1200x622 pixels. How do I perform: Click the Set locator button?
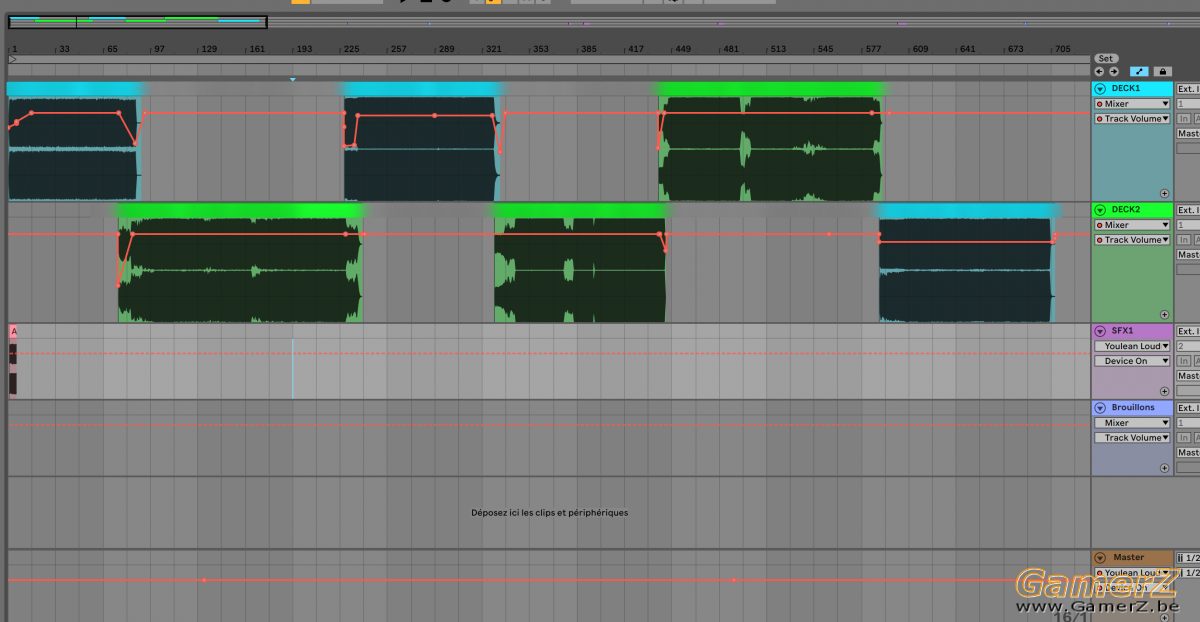(1104, 59)
